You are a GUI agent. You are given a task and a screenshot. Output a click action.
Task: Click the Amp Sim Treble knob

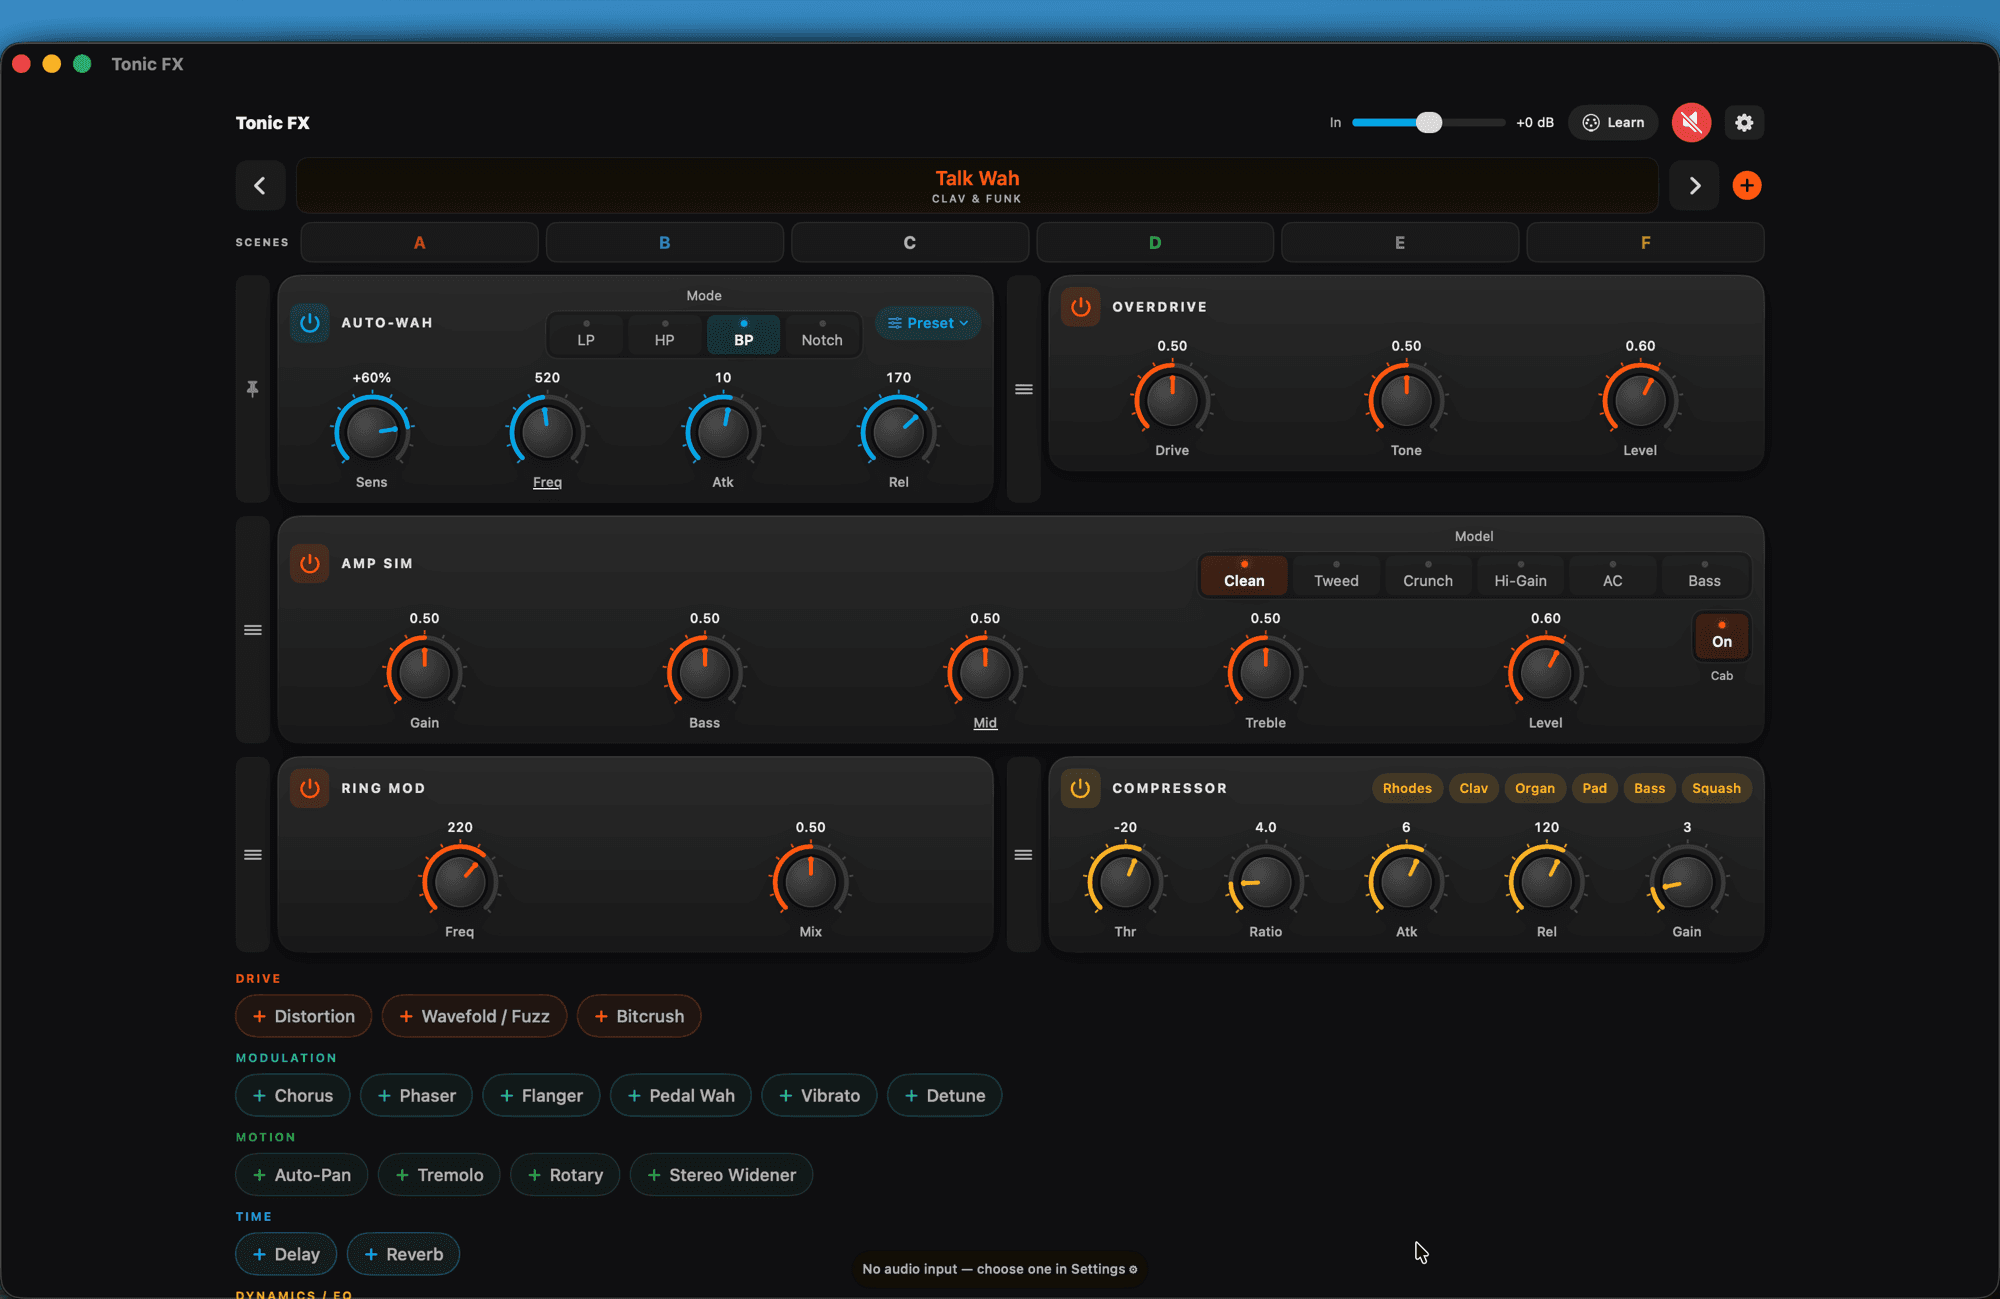click(x=1265, y=672)
